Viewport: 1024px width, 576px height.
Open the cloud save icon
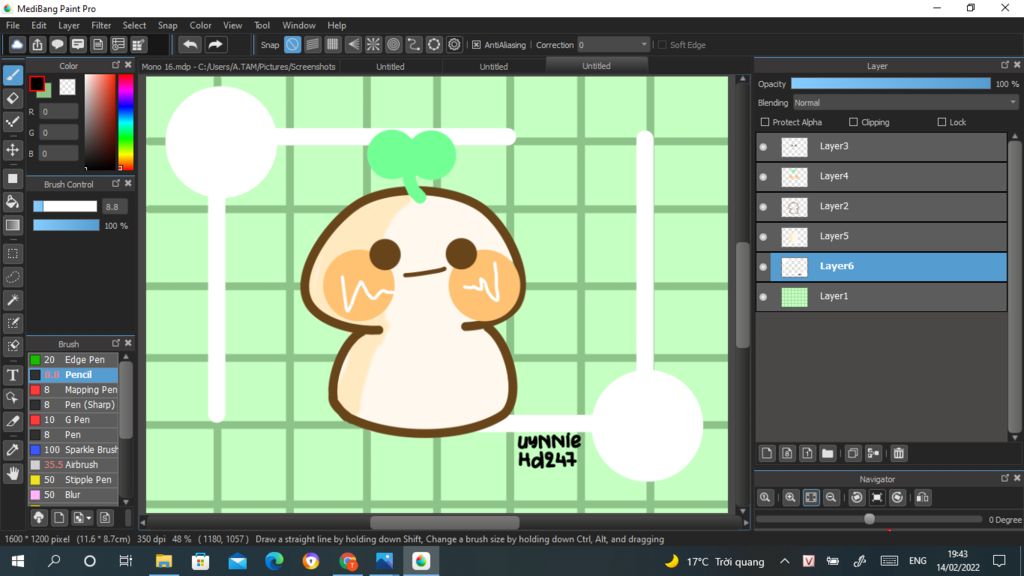tap(17, 44)
